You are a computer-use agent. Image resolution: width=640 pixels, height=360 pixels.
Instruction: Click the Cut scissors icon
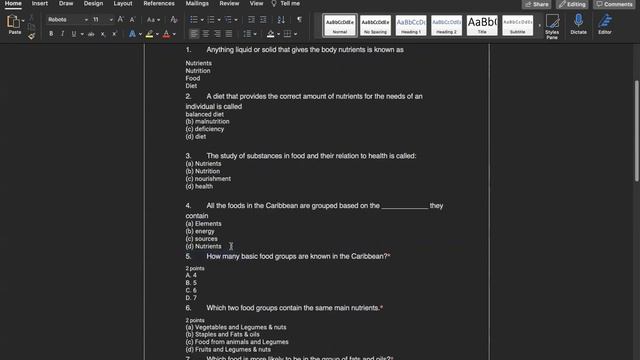point(31,18)
